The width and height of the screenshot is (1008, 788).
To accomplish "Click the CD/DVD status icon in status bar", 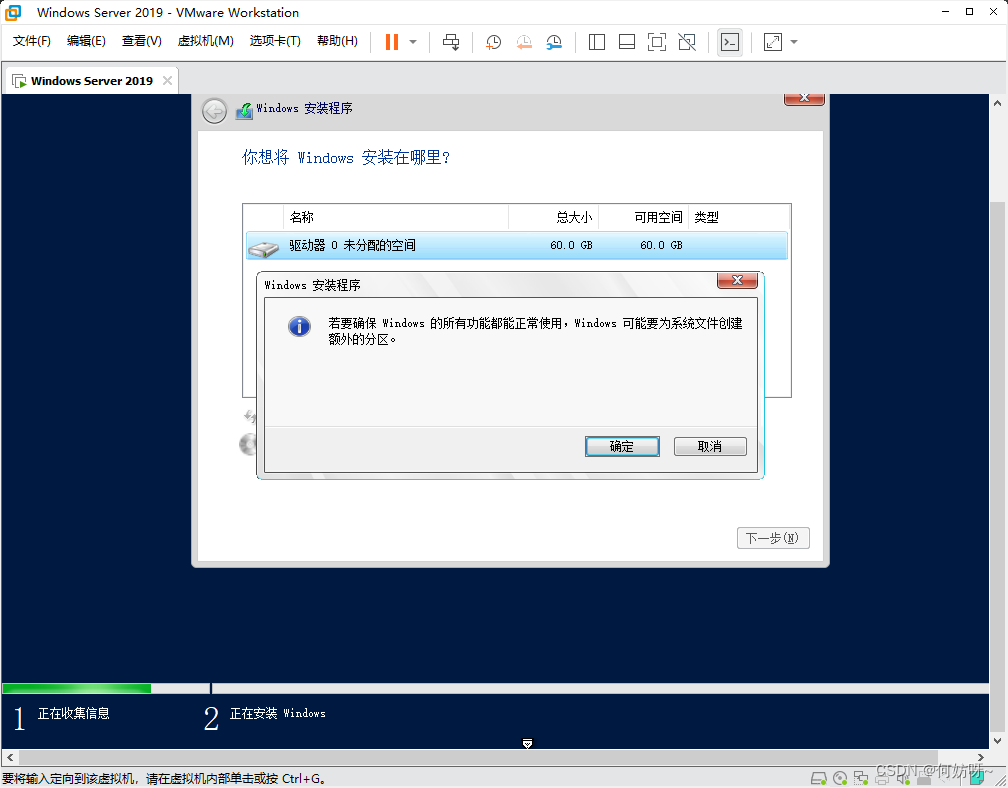I will click(840, 778).
